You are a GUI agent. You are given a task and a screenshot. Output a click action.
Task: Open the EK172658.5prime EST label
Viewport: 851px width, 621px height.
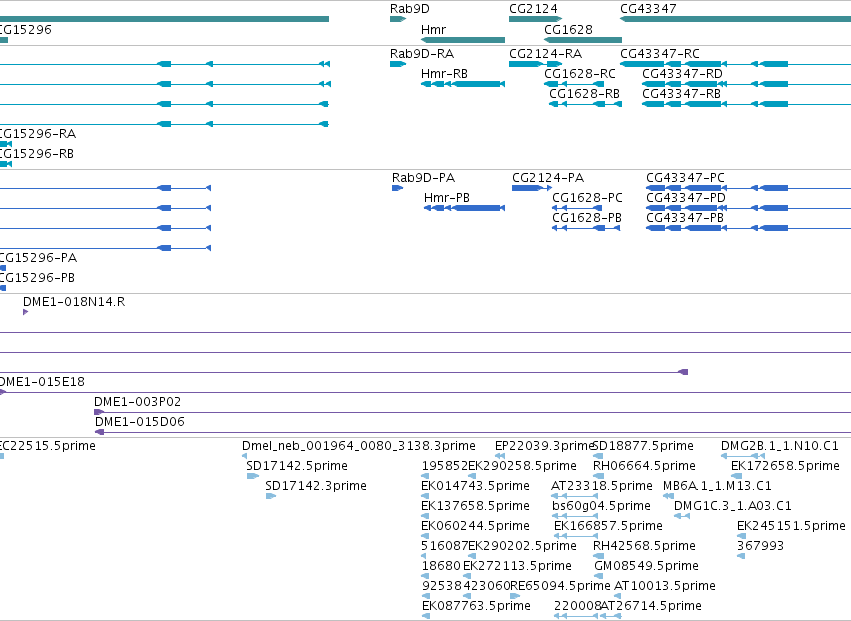tap(785, 466)
